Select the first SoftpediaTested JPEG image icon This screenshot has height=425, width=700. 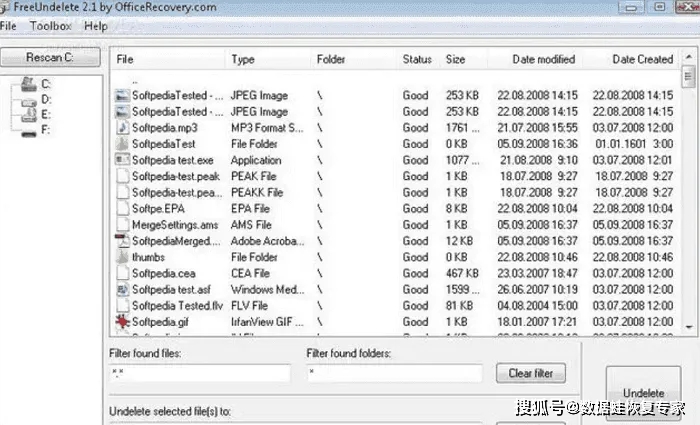click(x=122, y=96)
